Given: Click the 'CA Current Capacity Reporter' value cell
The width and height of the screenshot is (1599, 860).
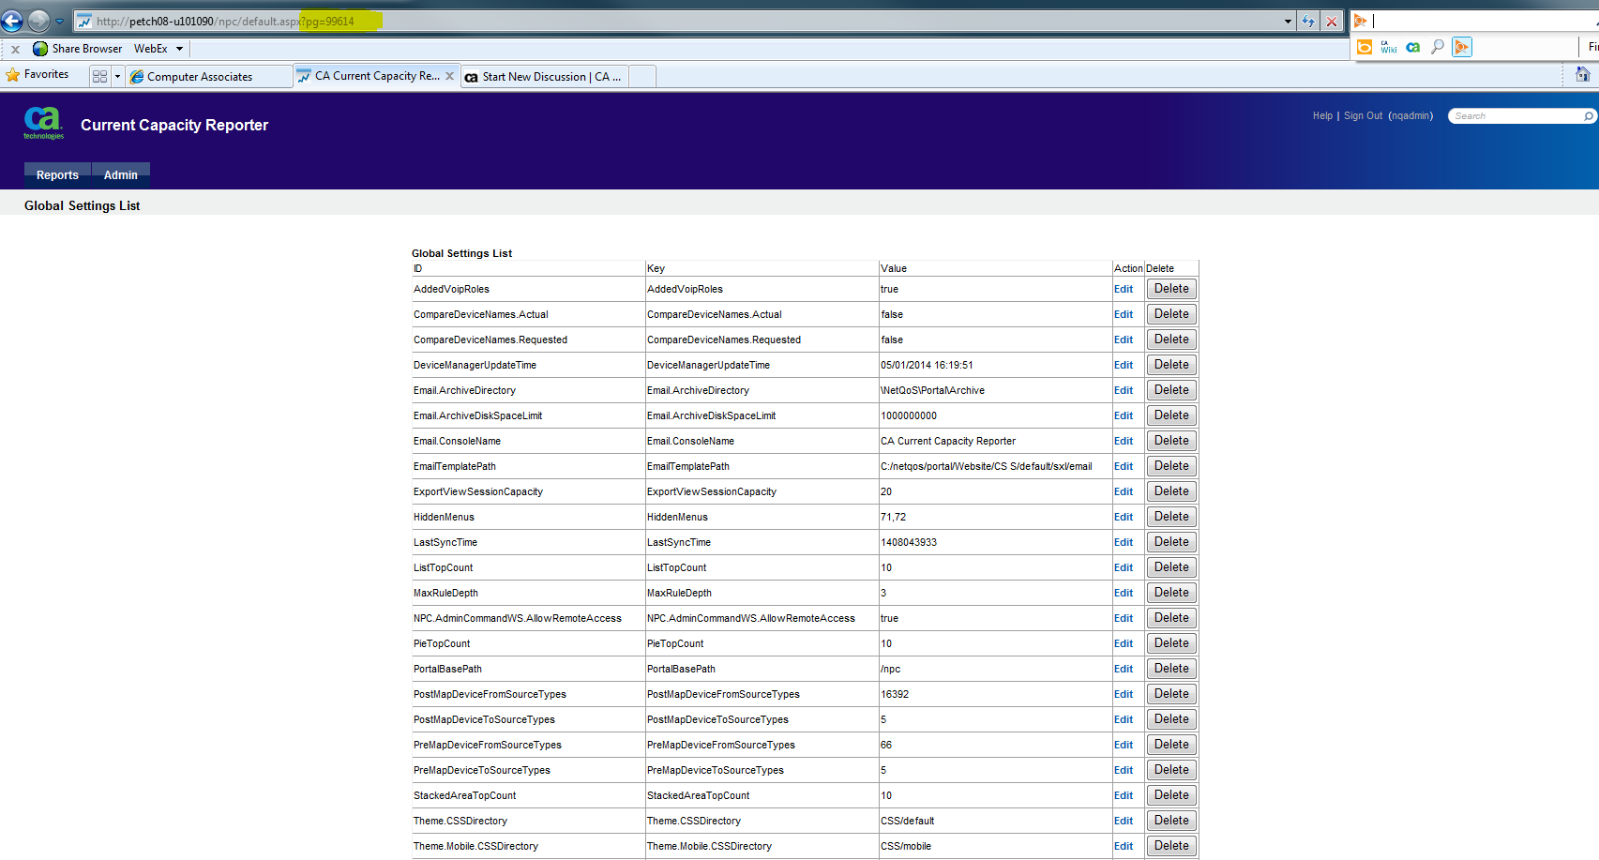Looking at the screenshot, I should [x=947, y=441].
